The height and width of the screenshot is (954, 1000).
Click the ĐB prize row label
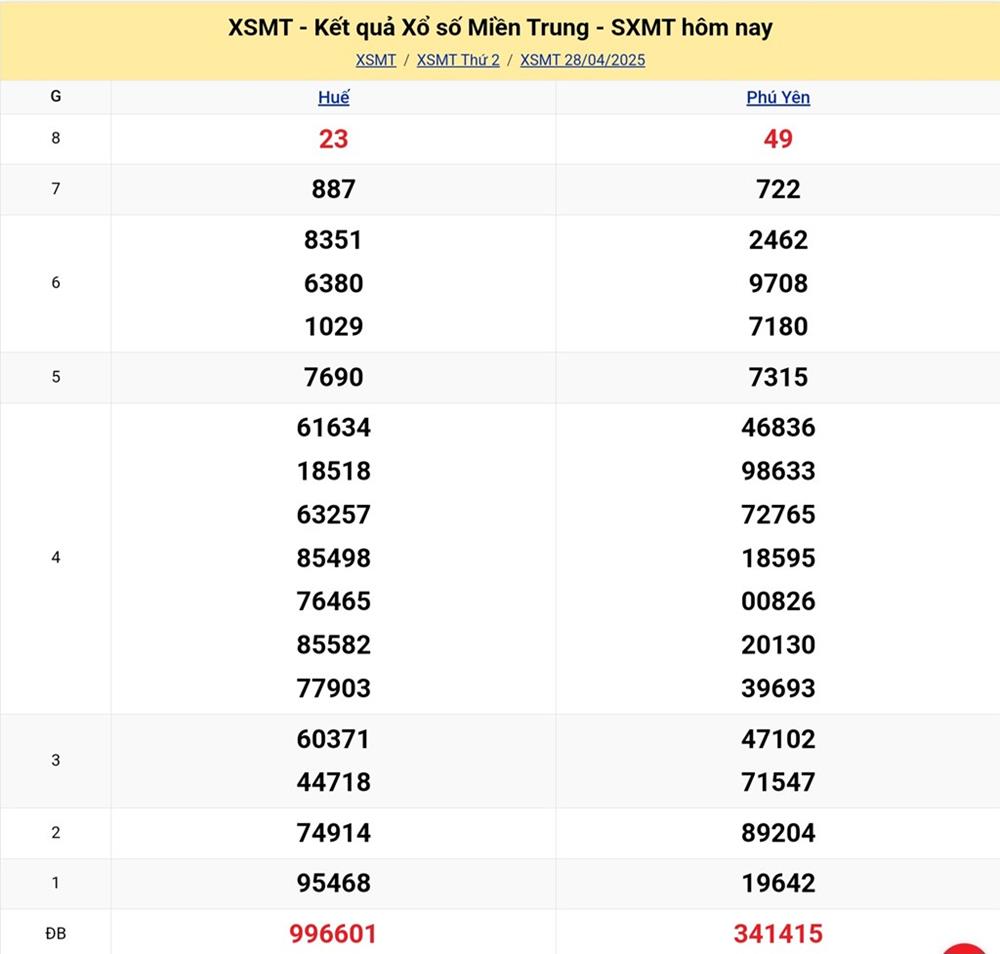click(55, 934)
